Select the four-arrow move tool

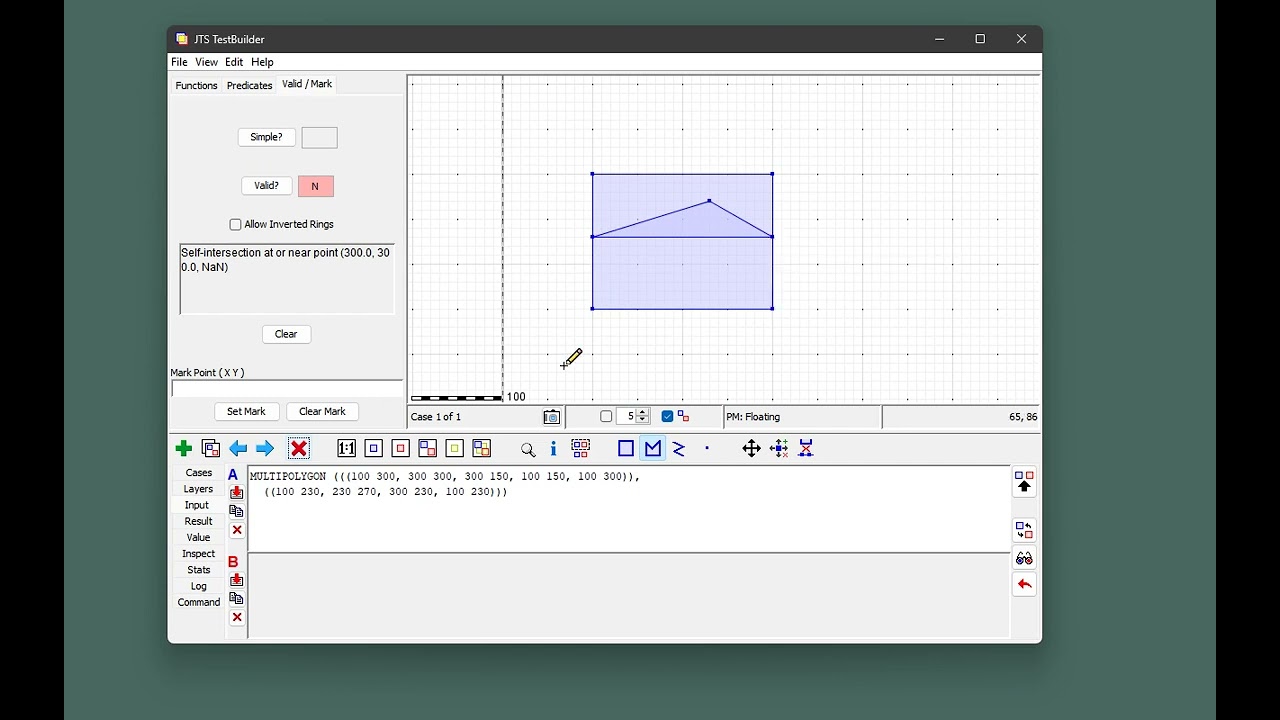752,449
